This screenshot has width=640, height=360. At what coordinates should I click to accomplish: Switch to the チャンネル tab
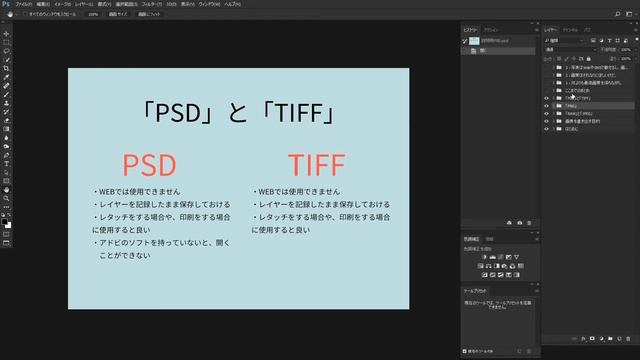pyautogui.click(x=570, y=30)
